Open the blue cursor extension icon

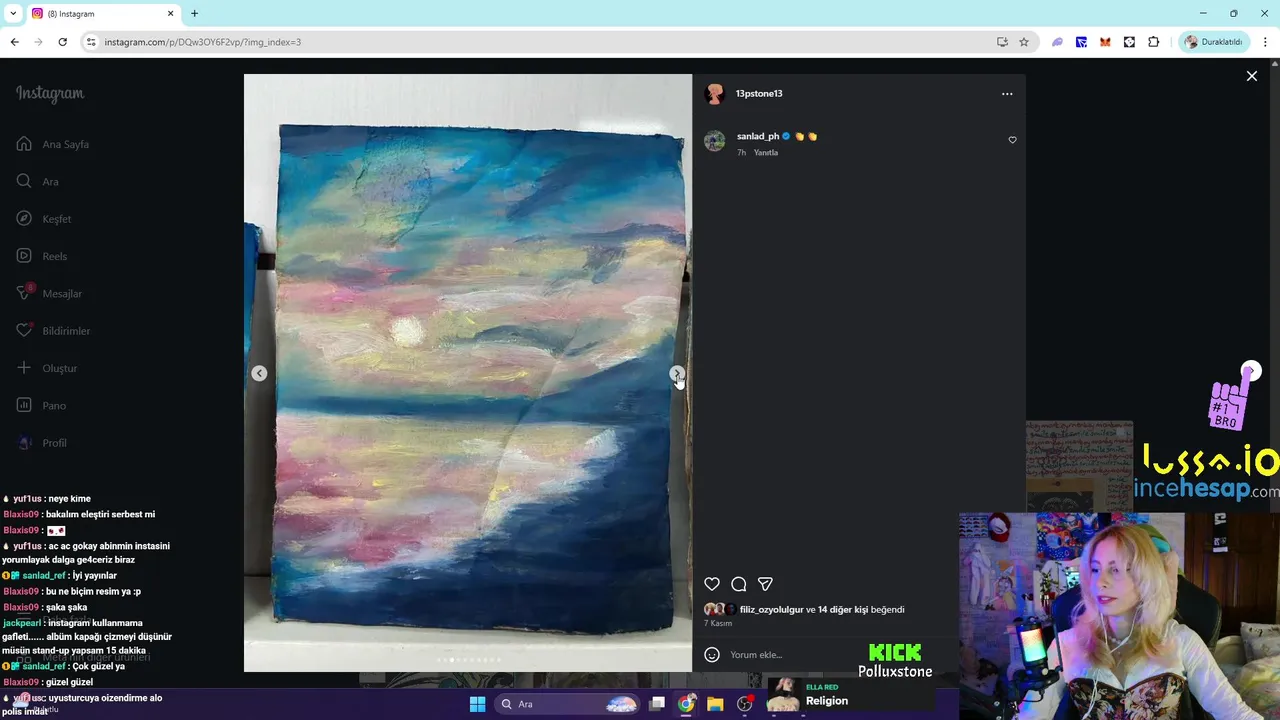click(1081, 42)
